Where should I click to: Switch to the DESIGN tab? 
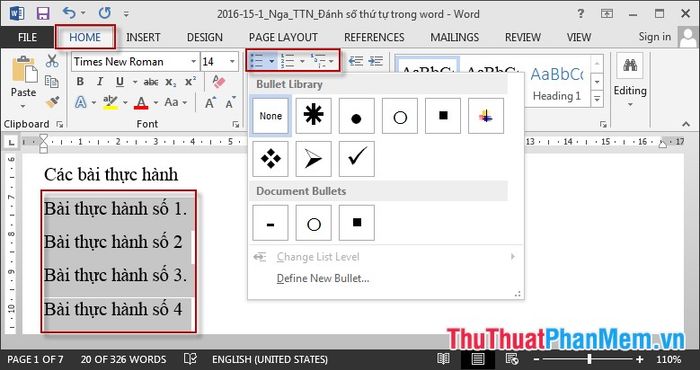pos(204,37)
